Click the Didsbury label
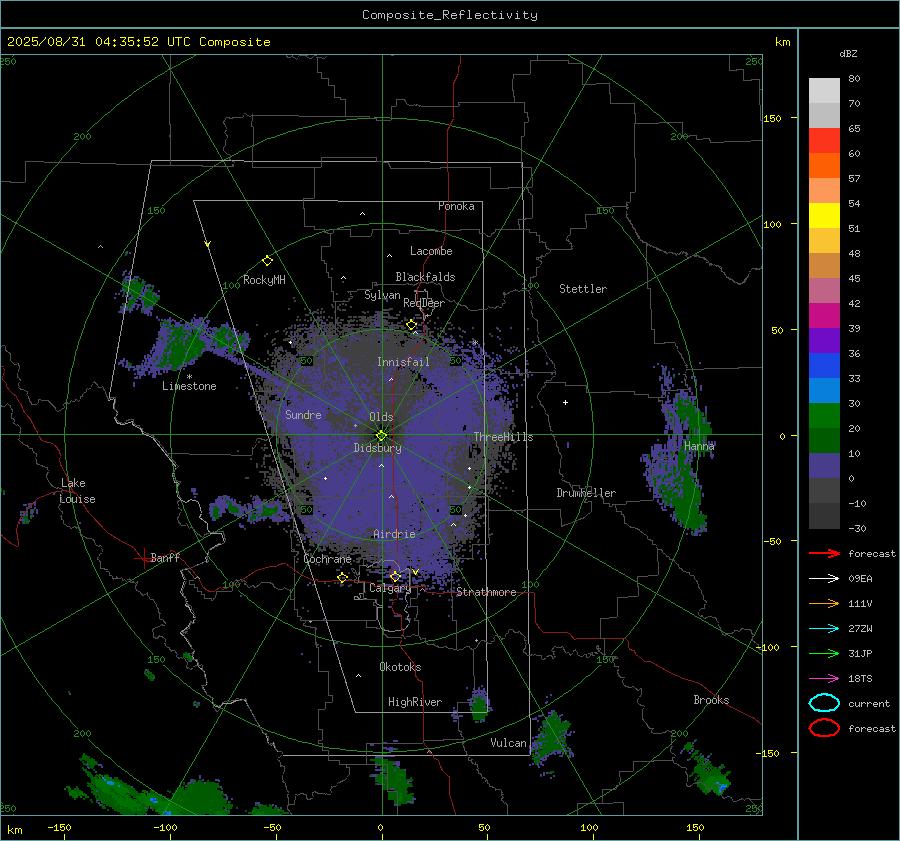 [x=378, y=448]
